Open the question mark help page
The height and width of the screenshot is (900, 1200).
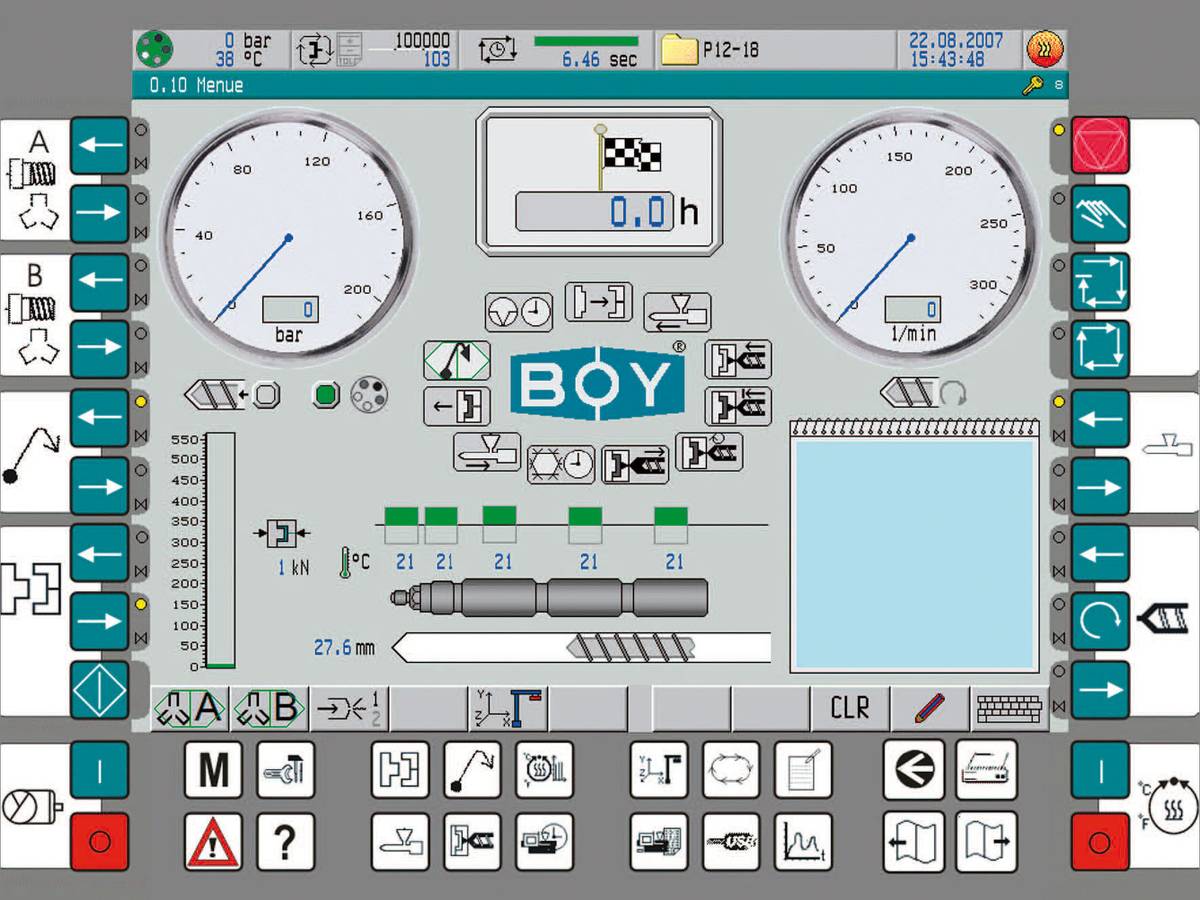click(285, 842)
